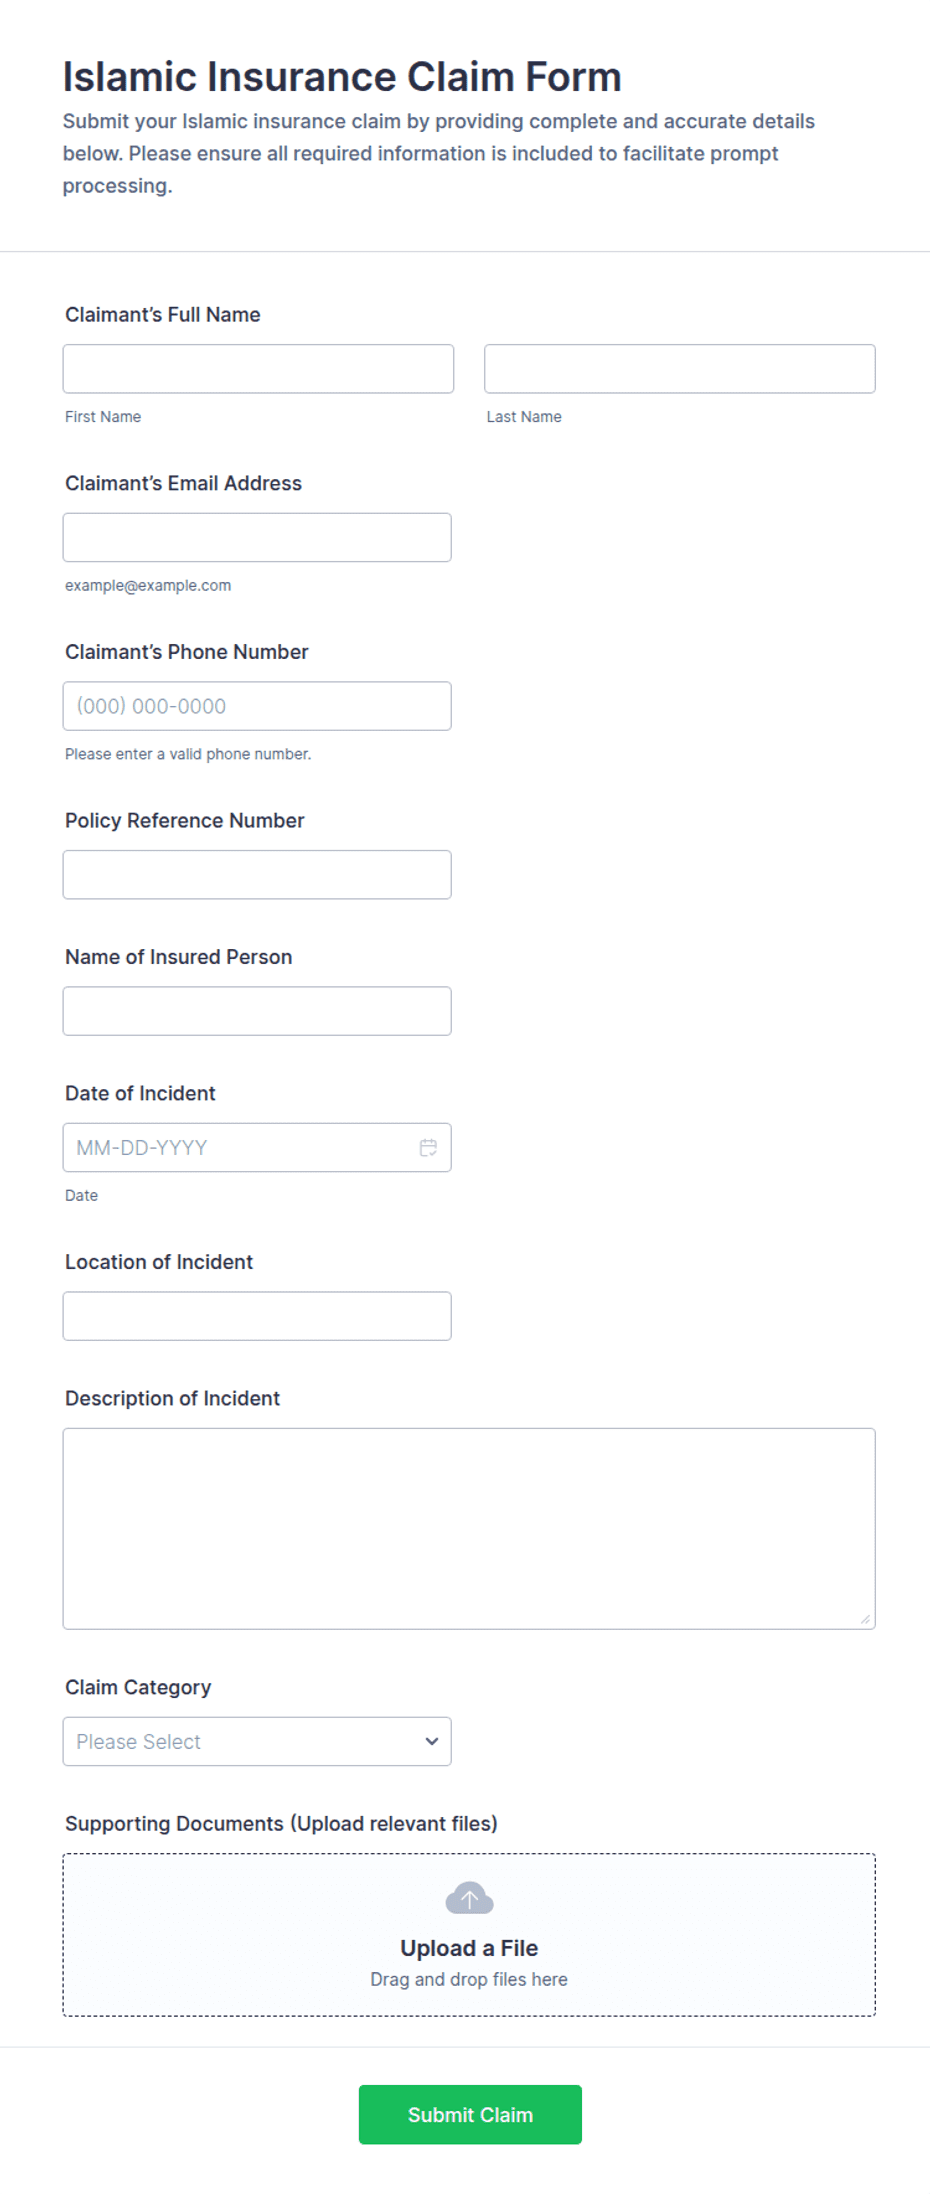
Task: Click the Claim Category label
Action: (x=138, y=1687)
